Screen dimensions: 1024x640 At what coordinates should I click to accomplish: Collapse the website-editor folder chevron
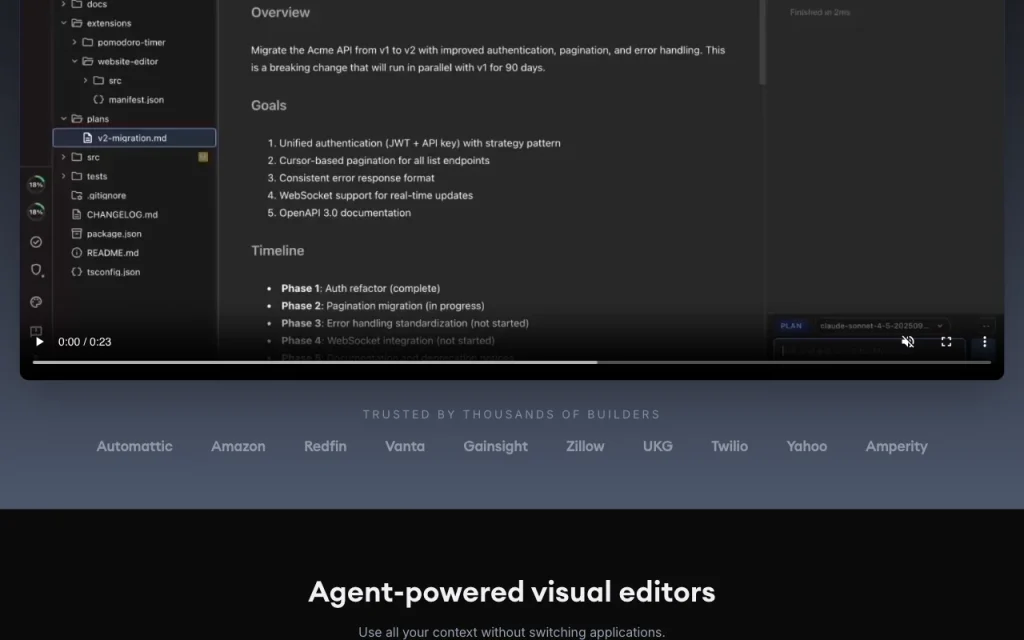coord(74,61)
